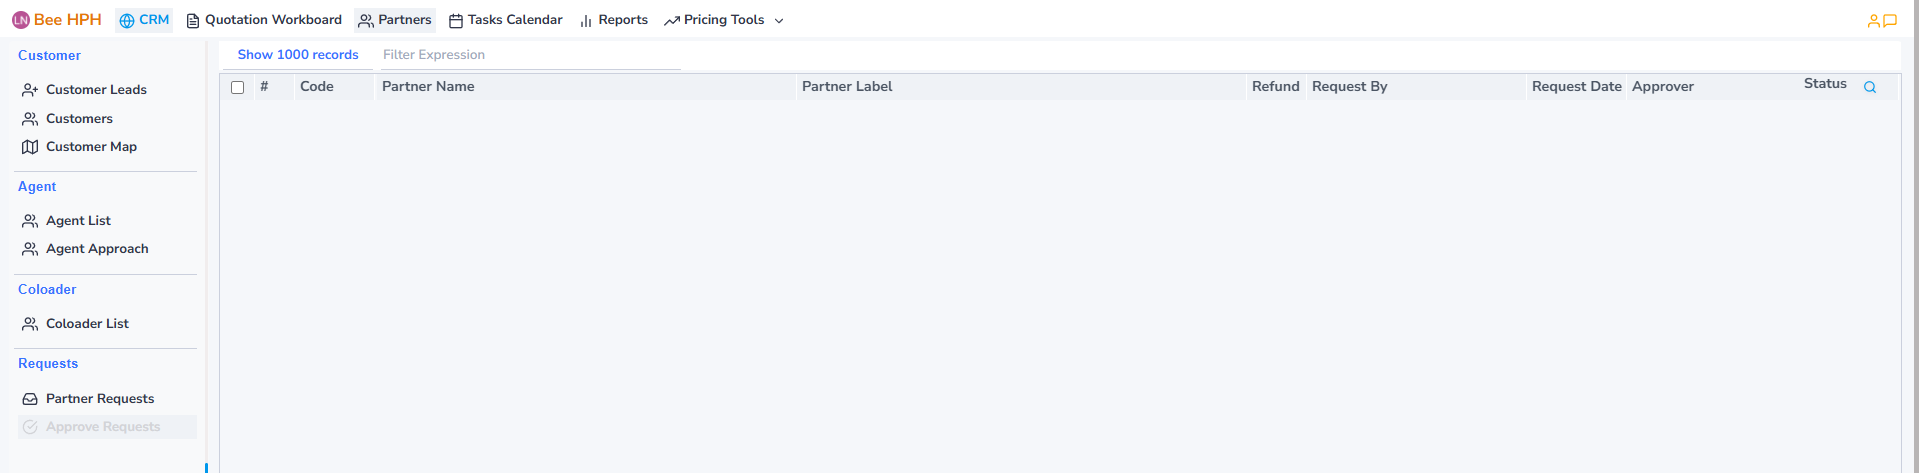Image resolution: width=1919 pixels, height=473 pixels.
Task: Open Agent Approach page
Action: 97,249
